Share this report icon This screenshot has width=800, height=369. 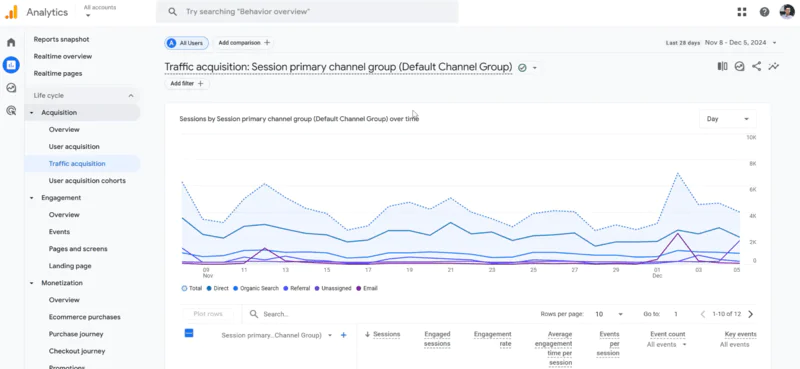coord(757,66)
